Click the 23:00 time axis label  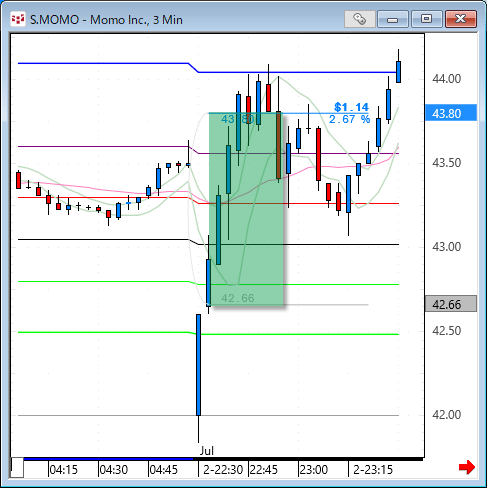(314, 470)
